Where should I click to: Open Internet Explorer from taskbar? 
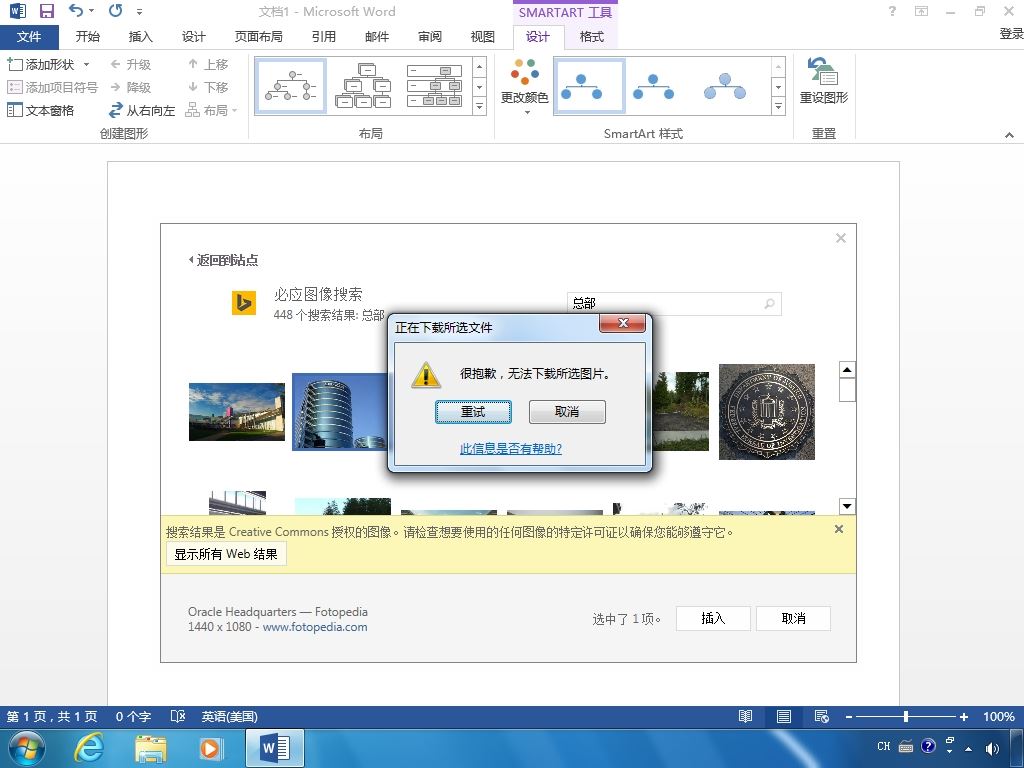(88, 748)
